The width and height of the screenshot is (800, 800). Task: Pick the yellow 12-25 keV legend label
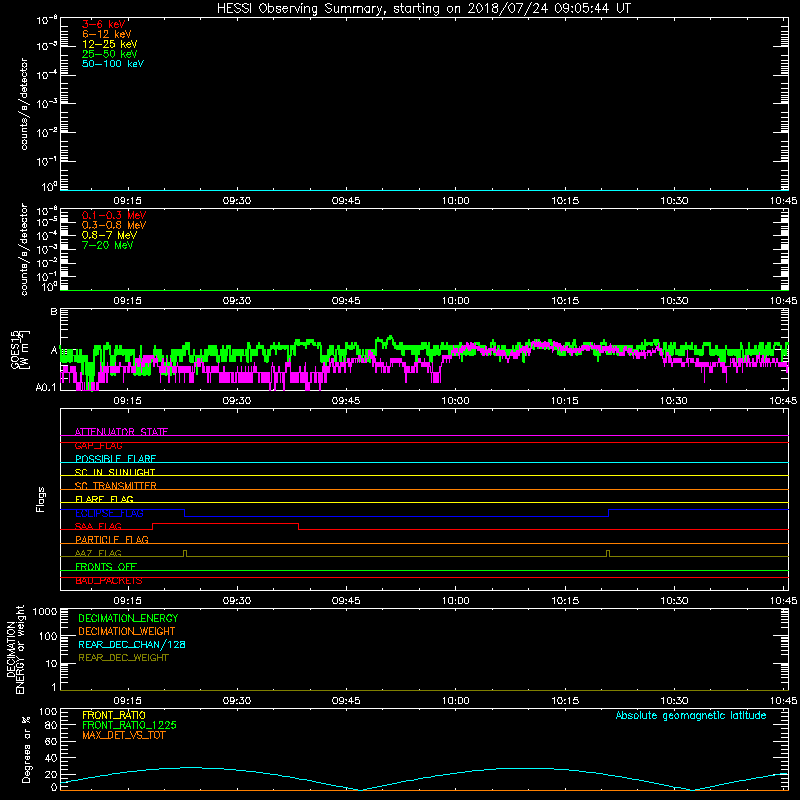point(110,44)
